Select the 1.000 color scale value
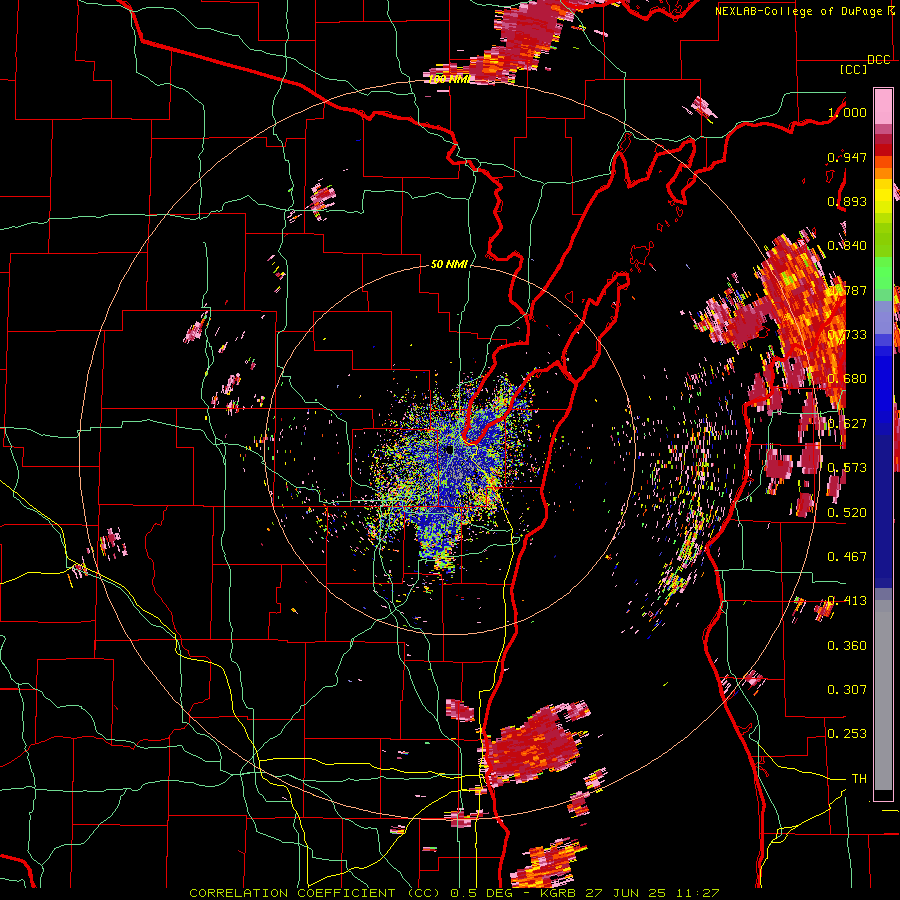The image size is (900, 900). (847, 112)
